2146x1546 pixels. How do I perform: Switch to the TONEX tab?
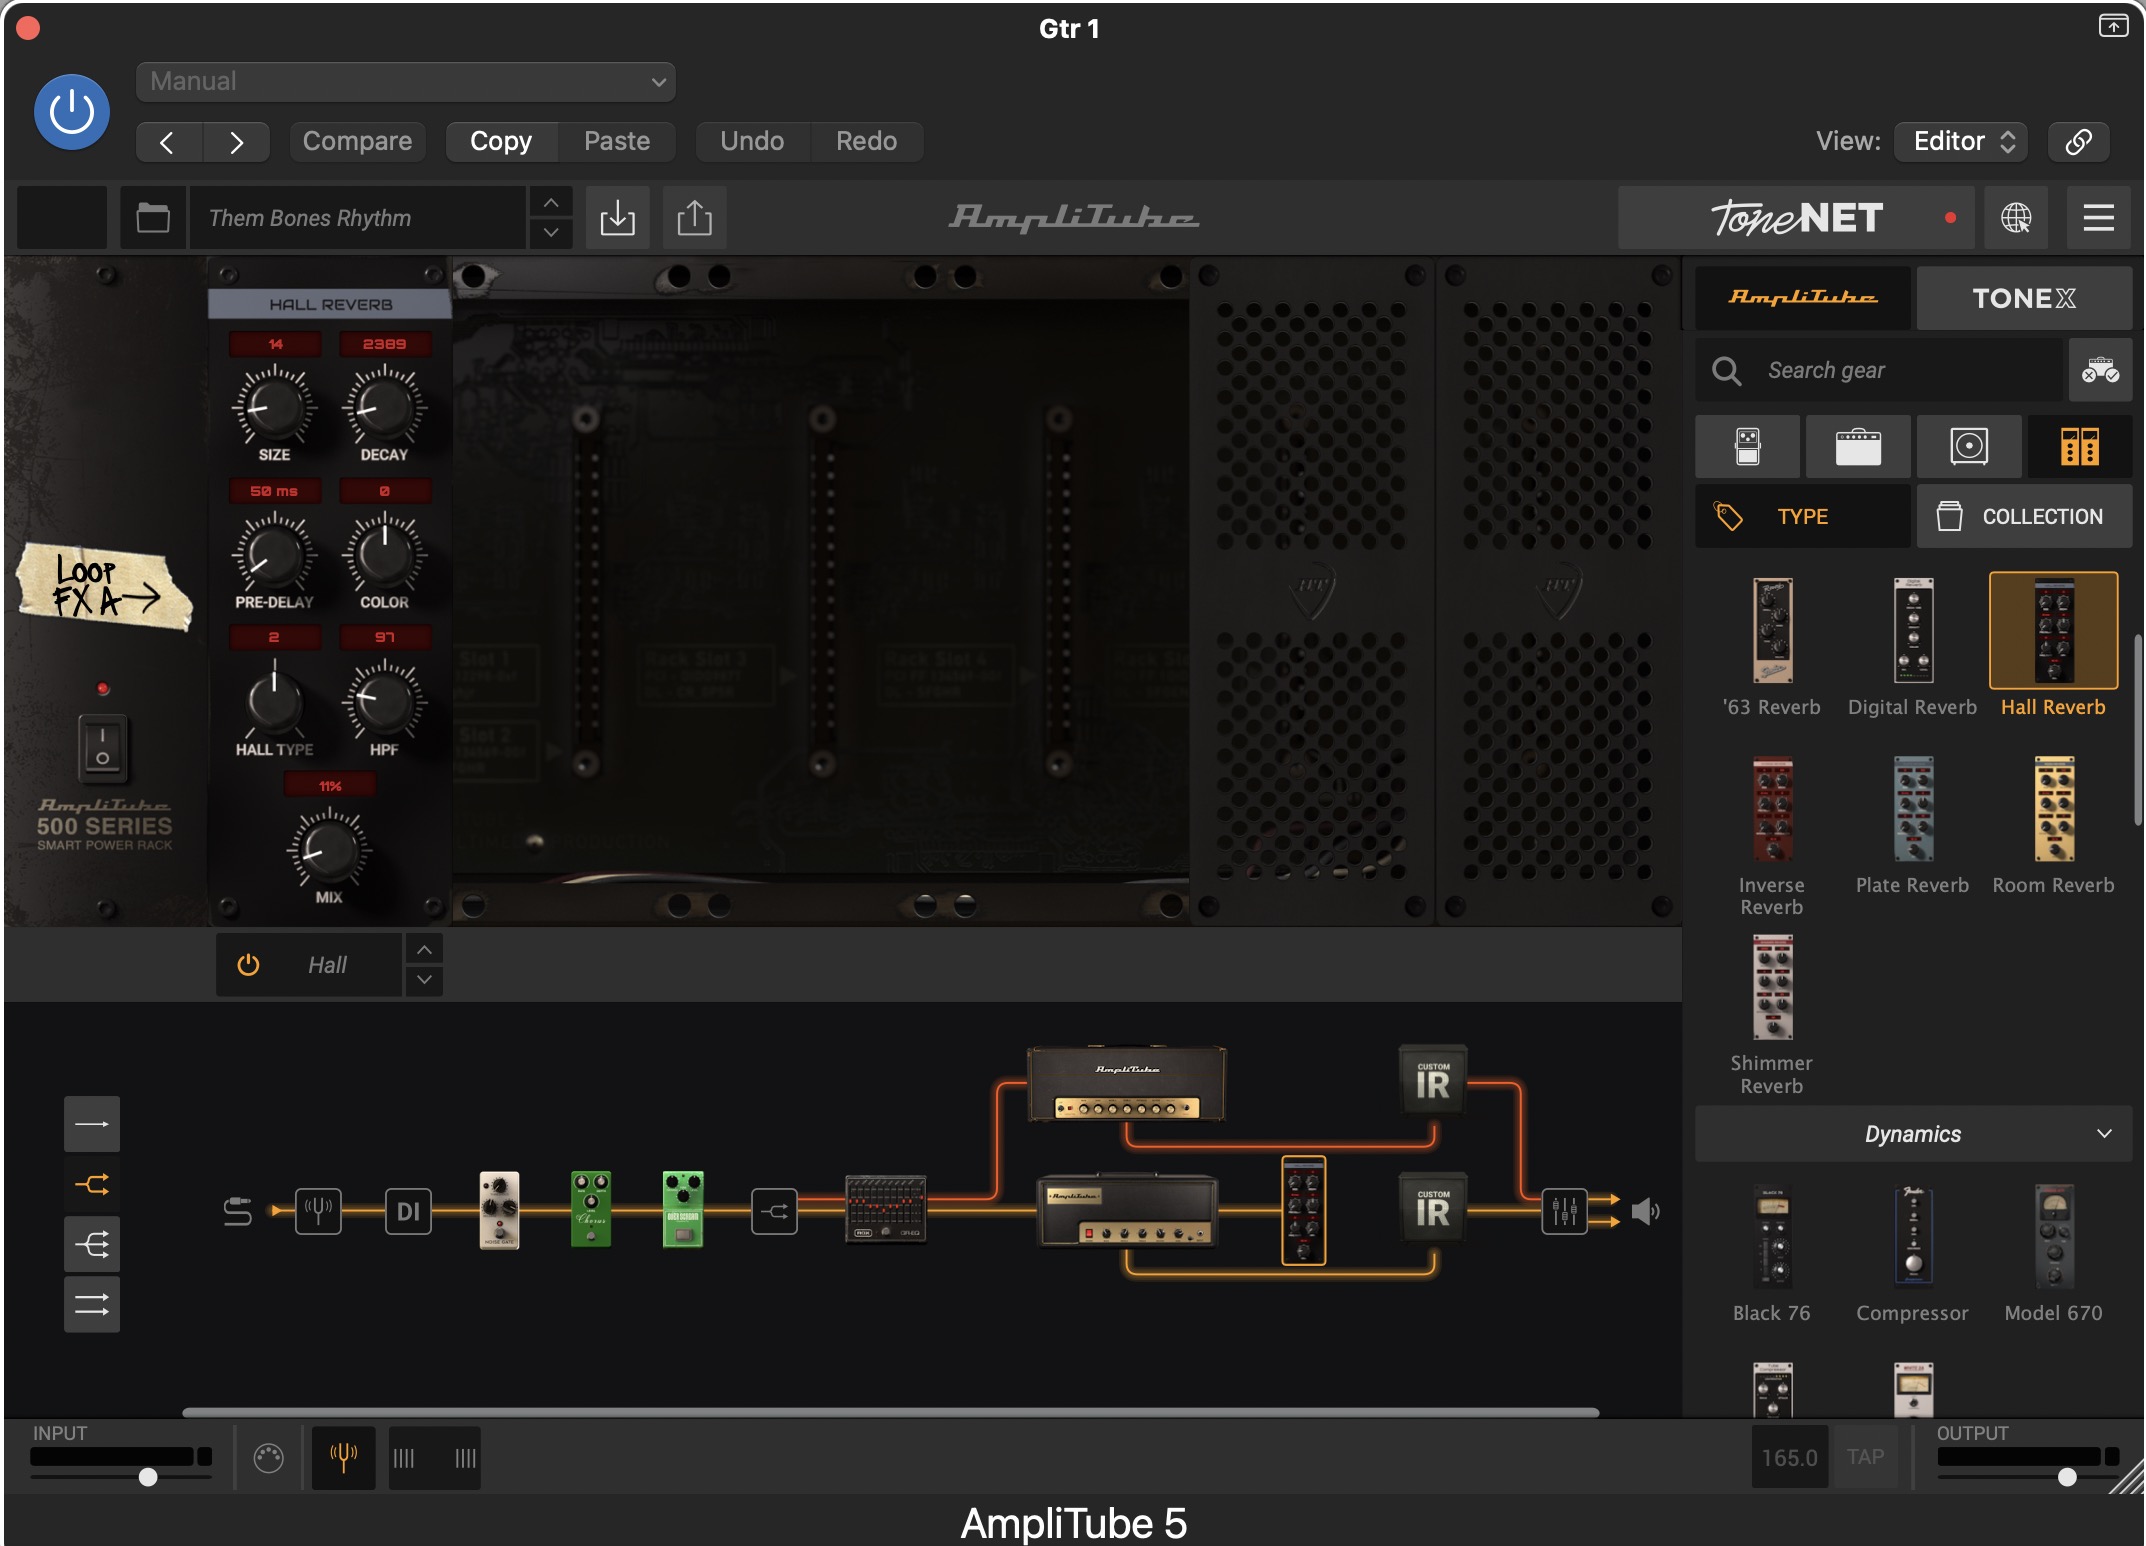tap(2023, 298)
